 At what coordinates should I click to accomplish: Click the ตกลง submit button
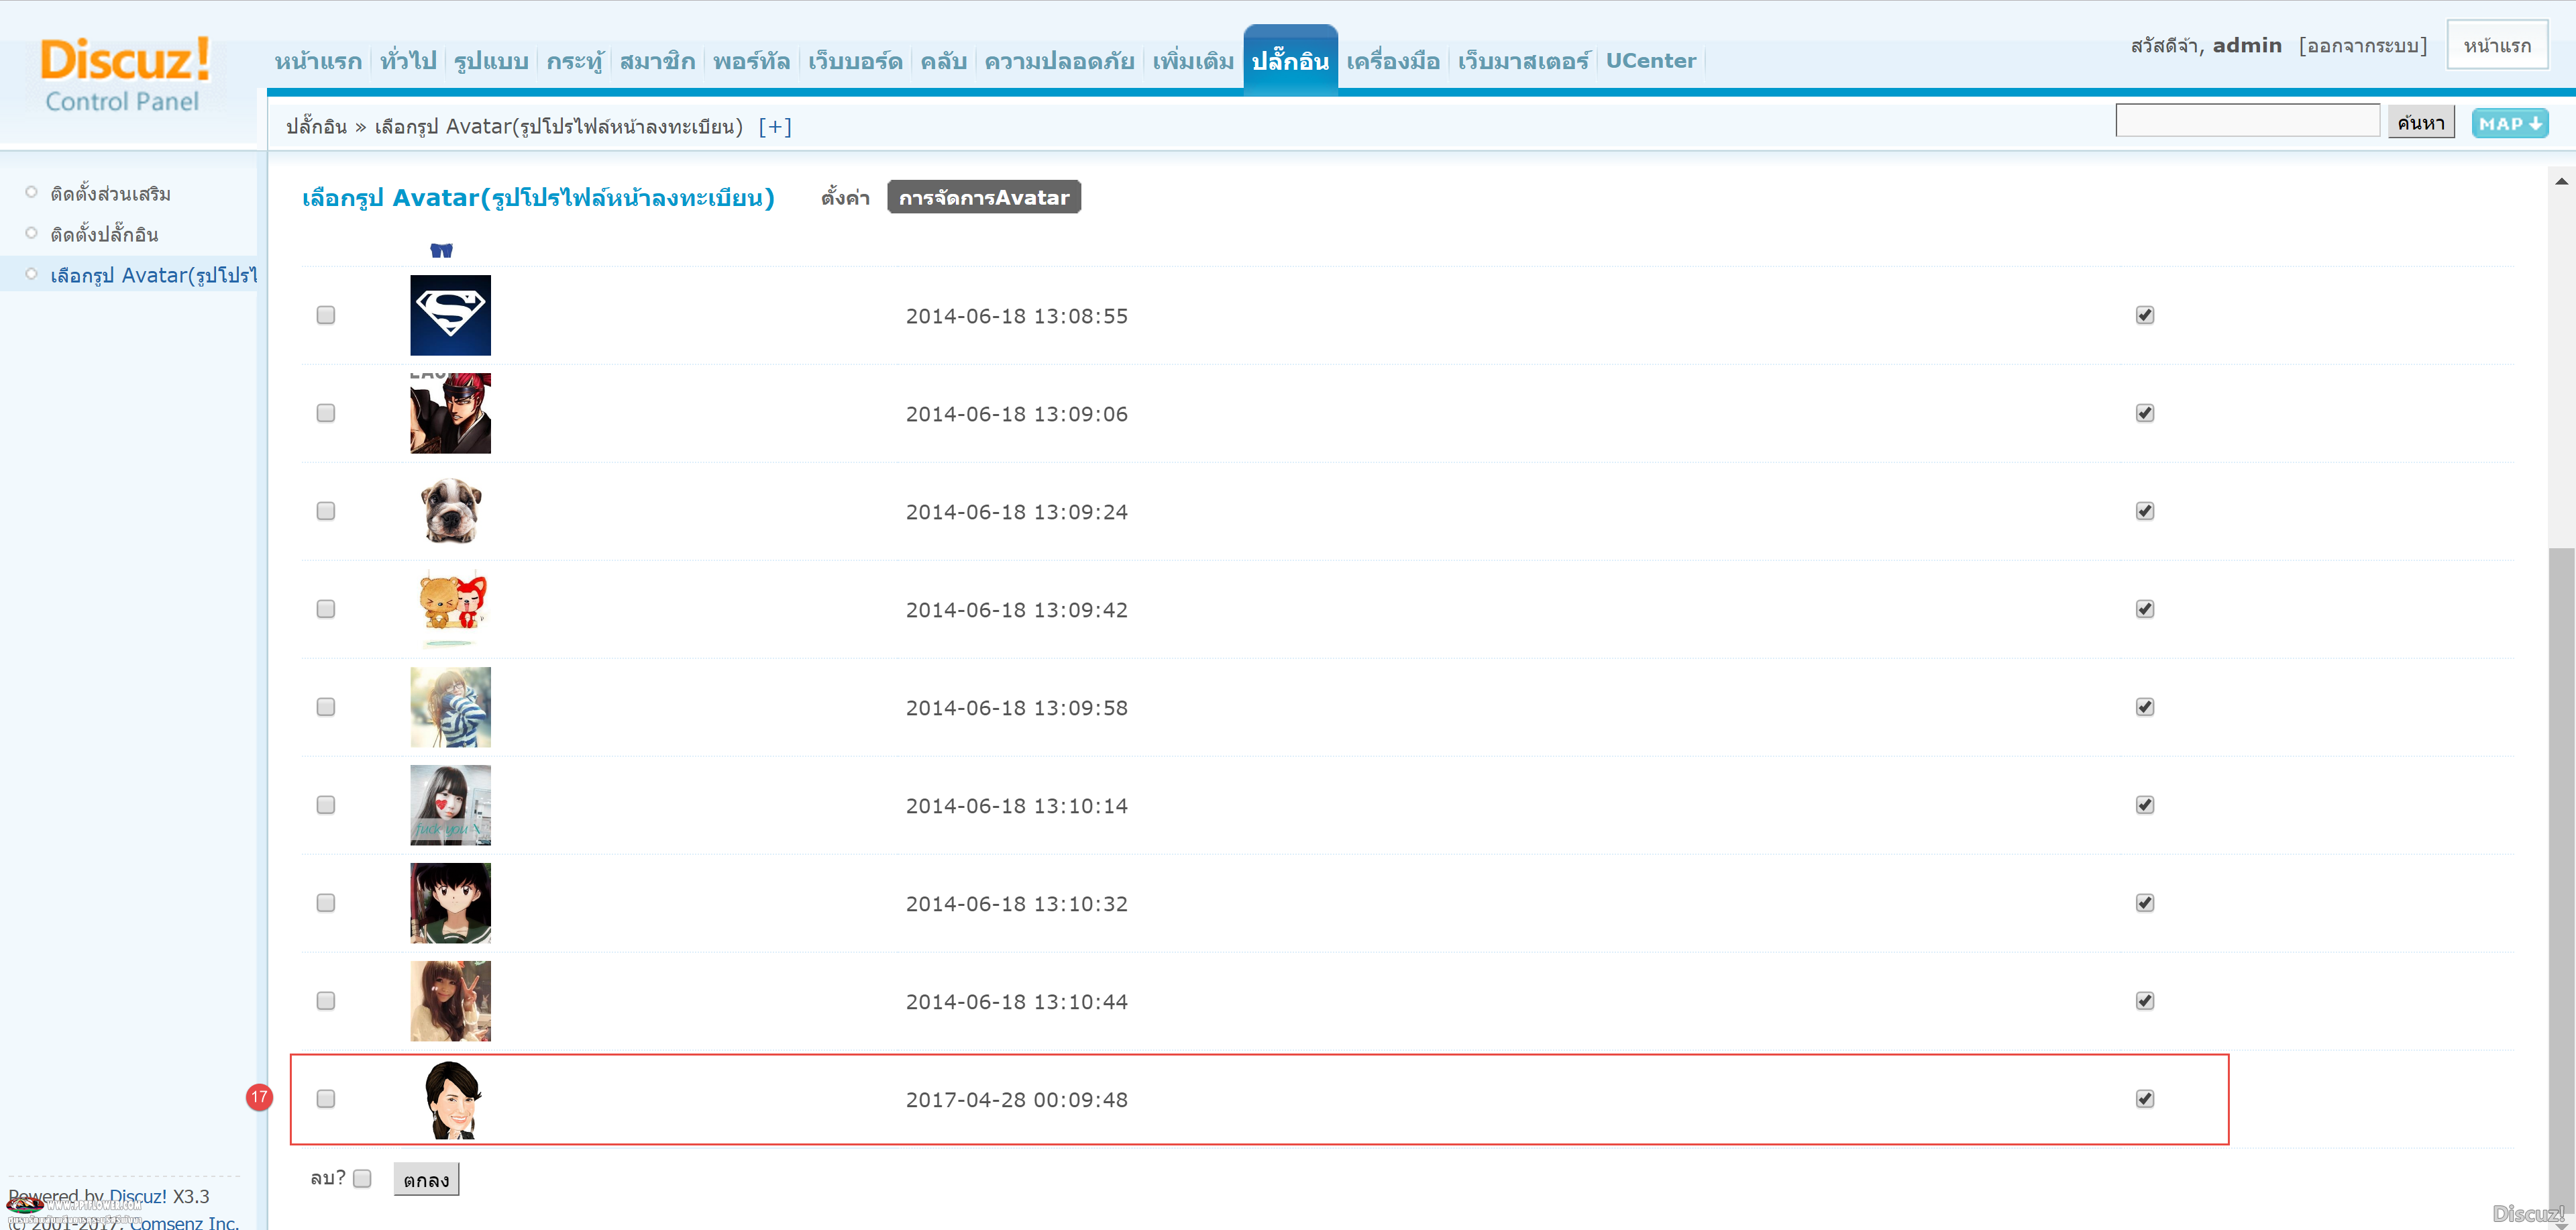[426, 1180]
